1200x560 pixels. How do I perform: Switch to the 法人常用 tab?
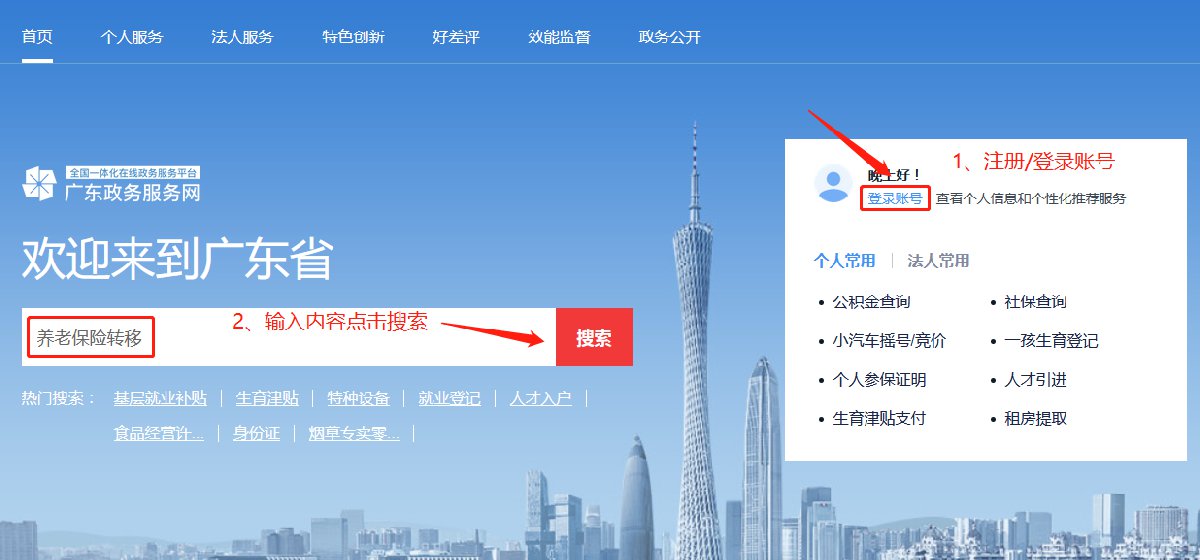pos(938,261)
